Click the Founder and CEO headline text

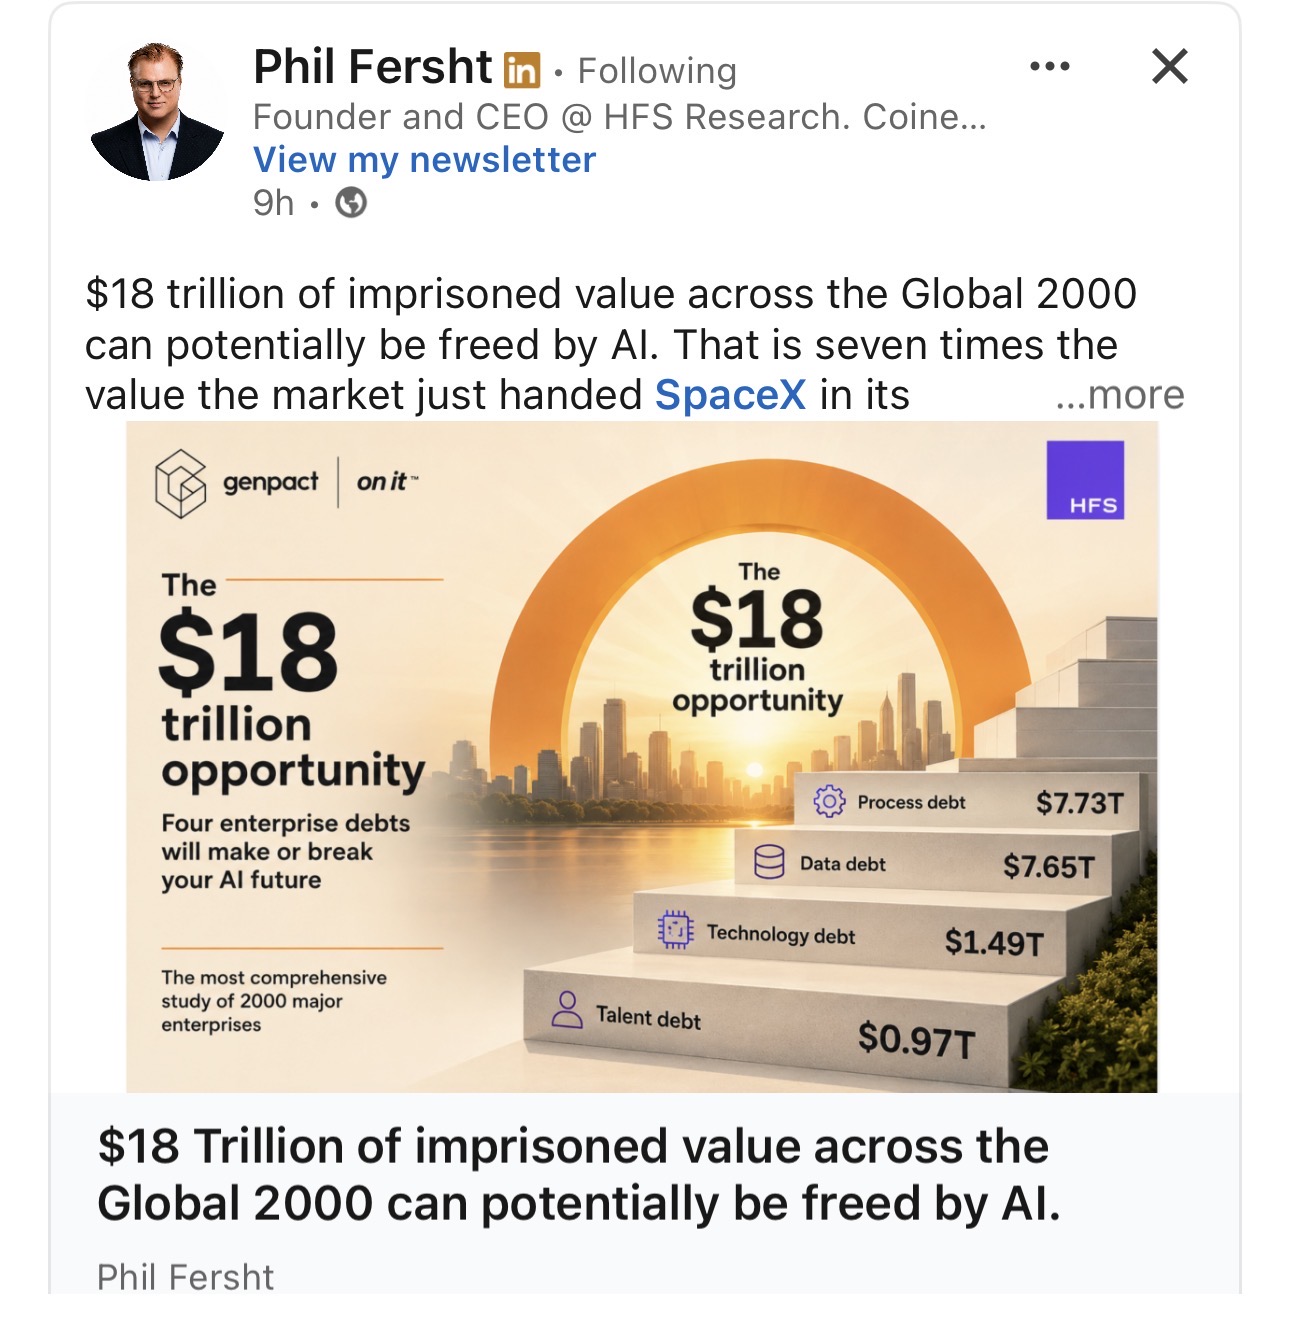(619, 117)
